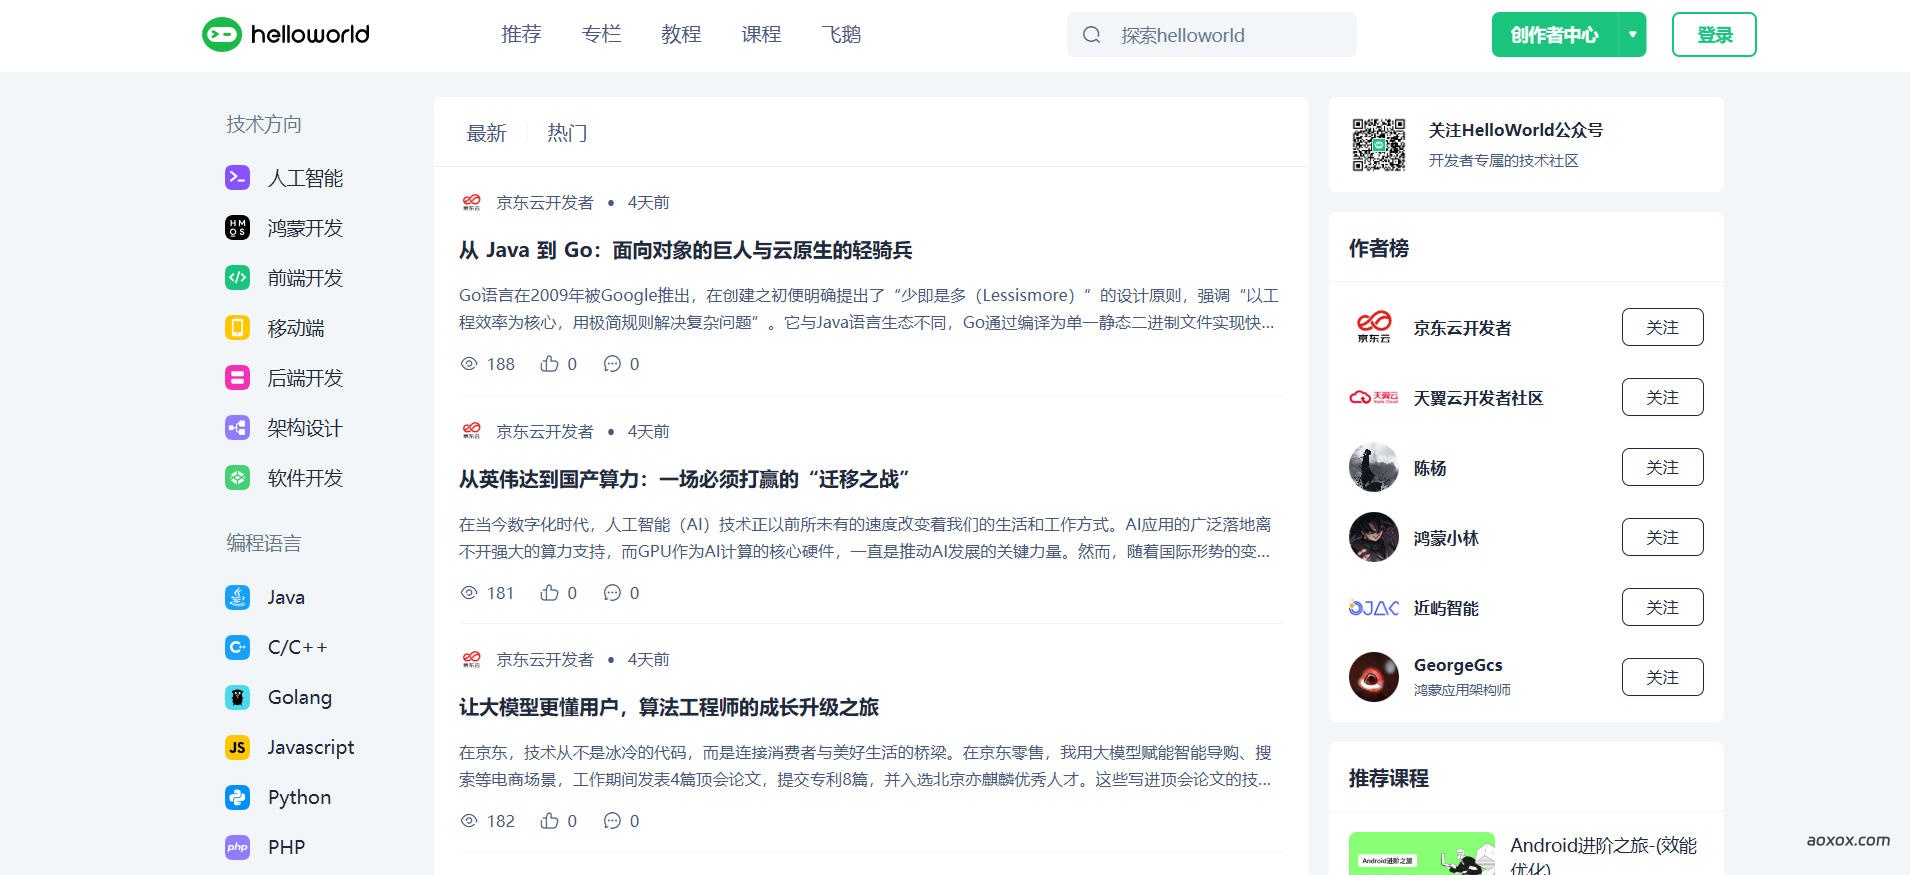1910x875 pixels.
Task: Open the 架构设计 category icon
Action: click(x=237, y=428)
